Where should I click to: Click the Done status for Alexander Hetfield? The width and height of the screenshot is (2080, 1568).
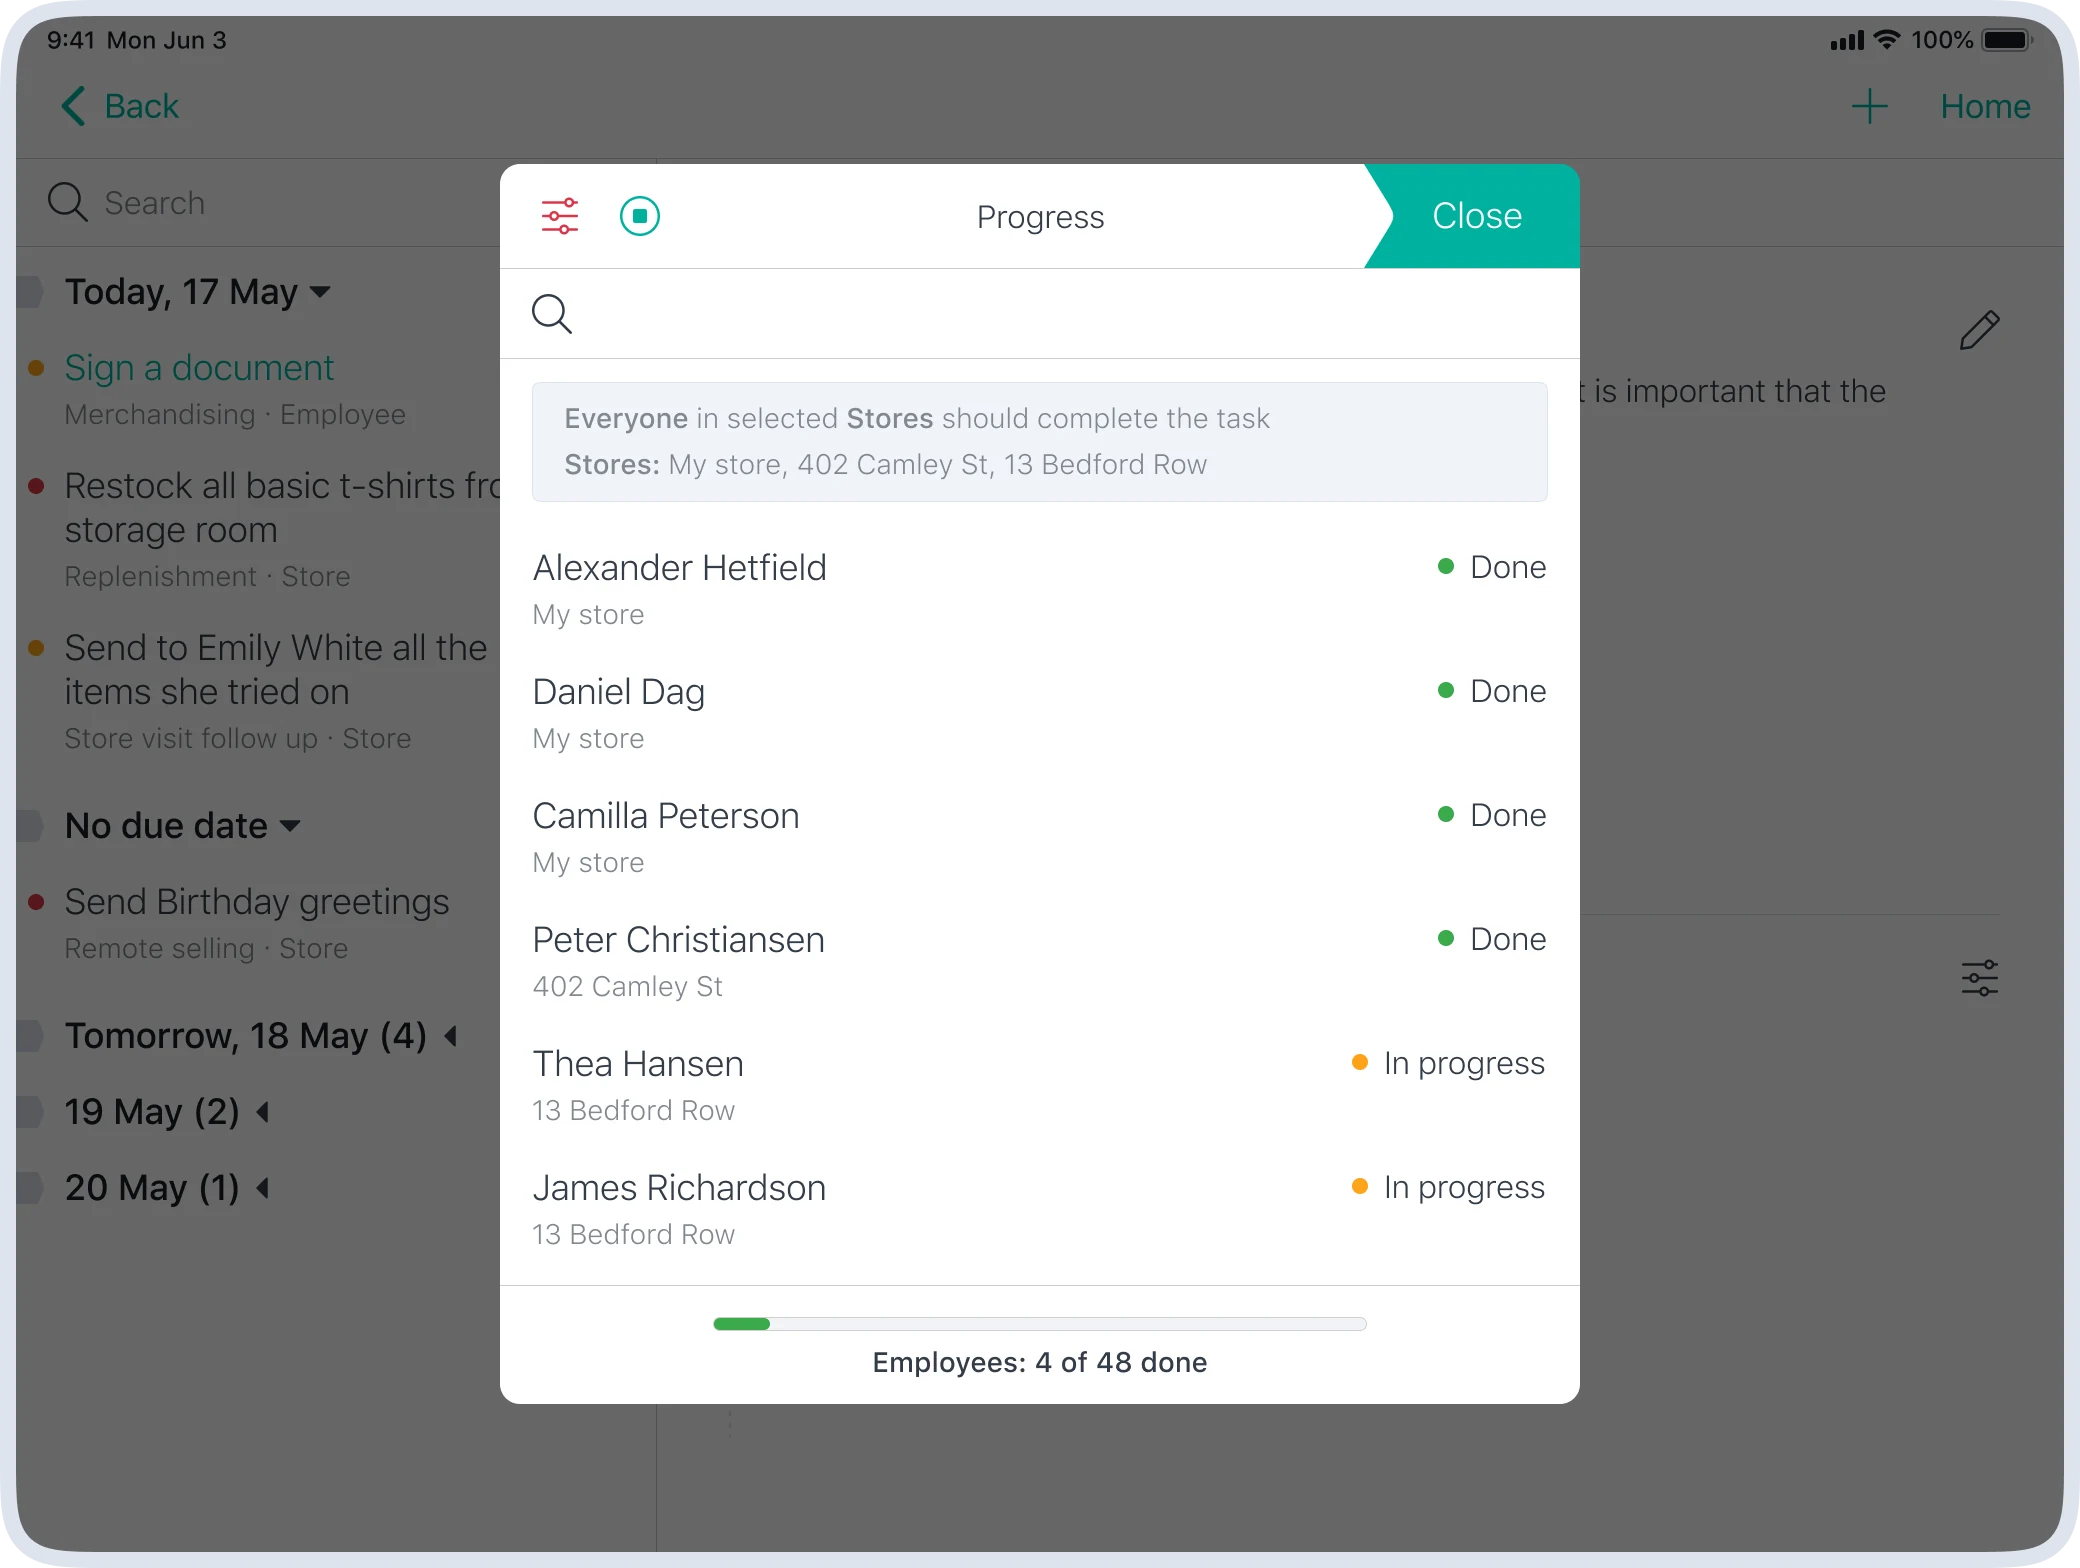1491,567
